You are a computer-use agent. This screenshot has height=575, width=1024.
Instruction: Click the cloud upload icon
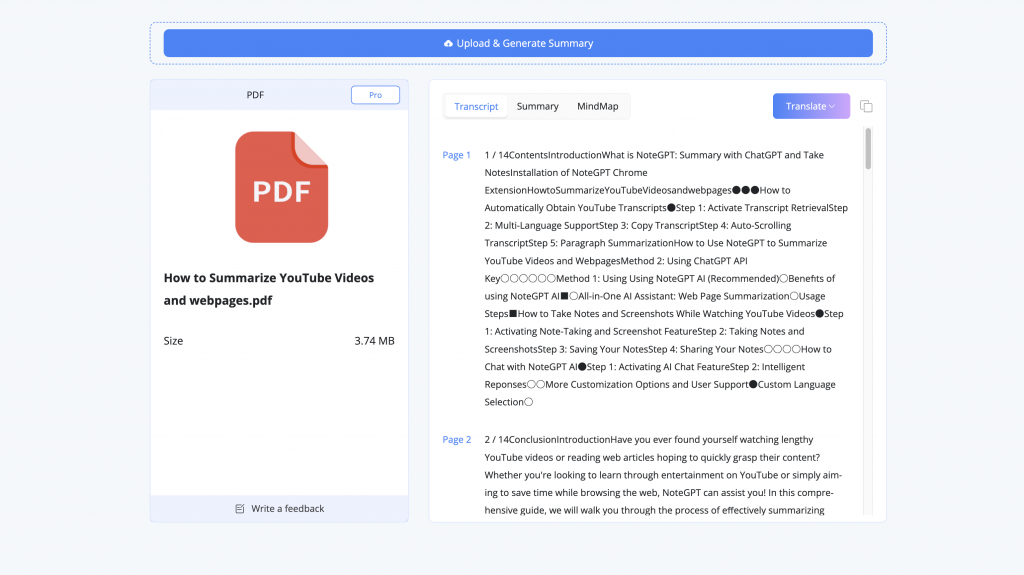click(448, 44)
